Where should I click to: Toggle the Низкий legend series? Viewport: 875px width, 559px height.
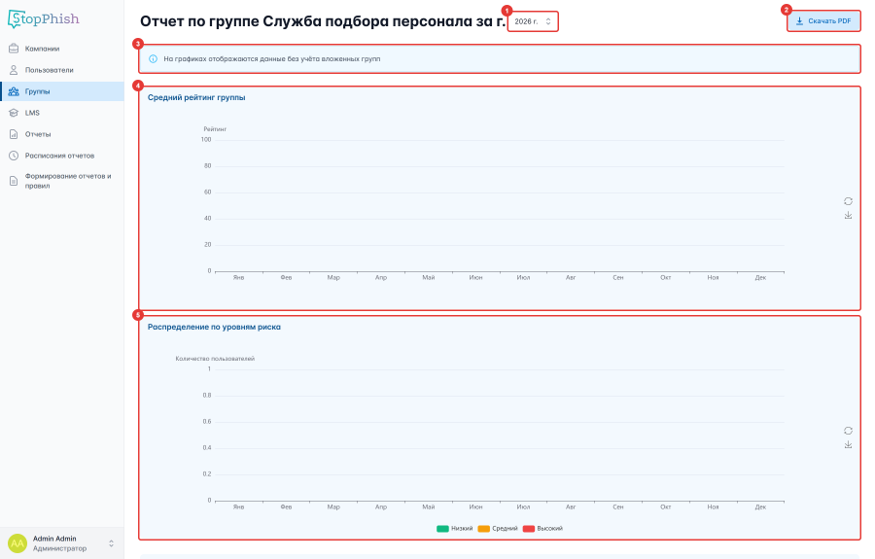[x=455, y=528]
